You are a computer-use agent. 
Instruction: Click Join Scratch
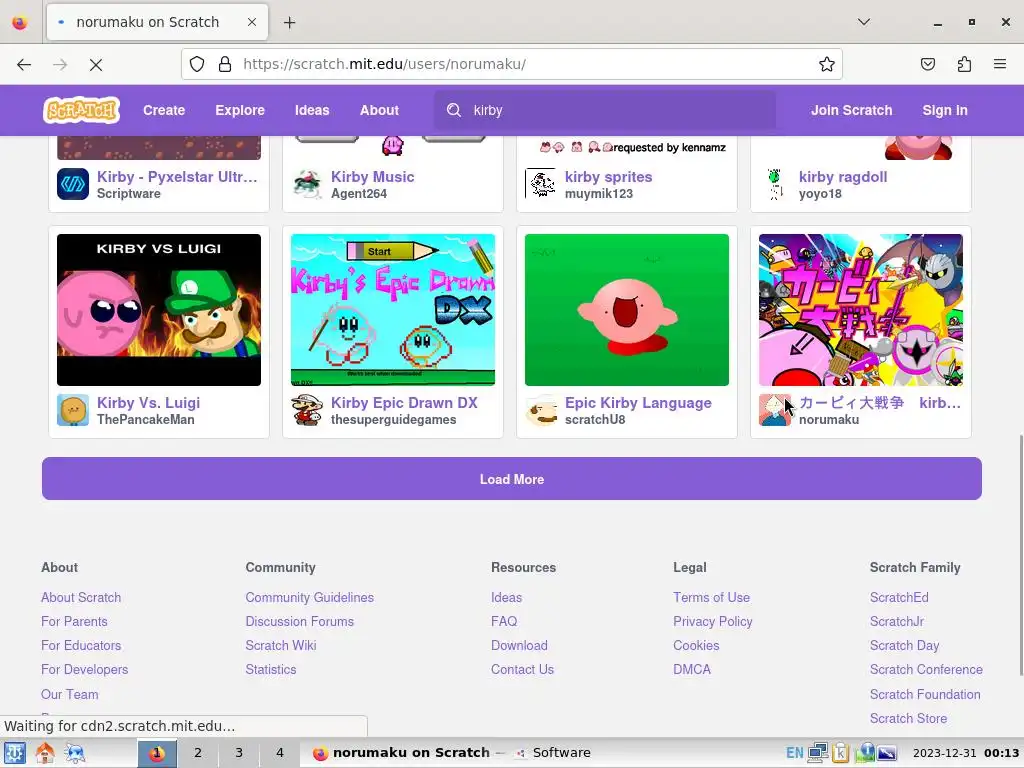(x=852, y=110)
